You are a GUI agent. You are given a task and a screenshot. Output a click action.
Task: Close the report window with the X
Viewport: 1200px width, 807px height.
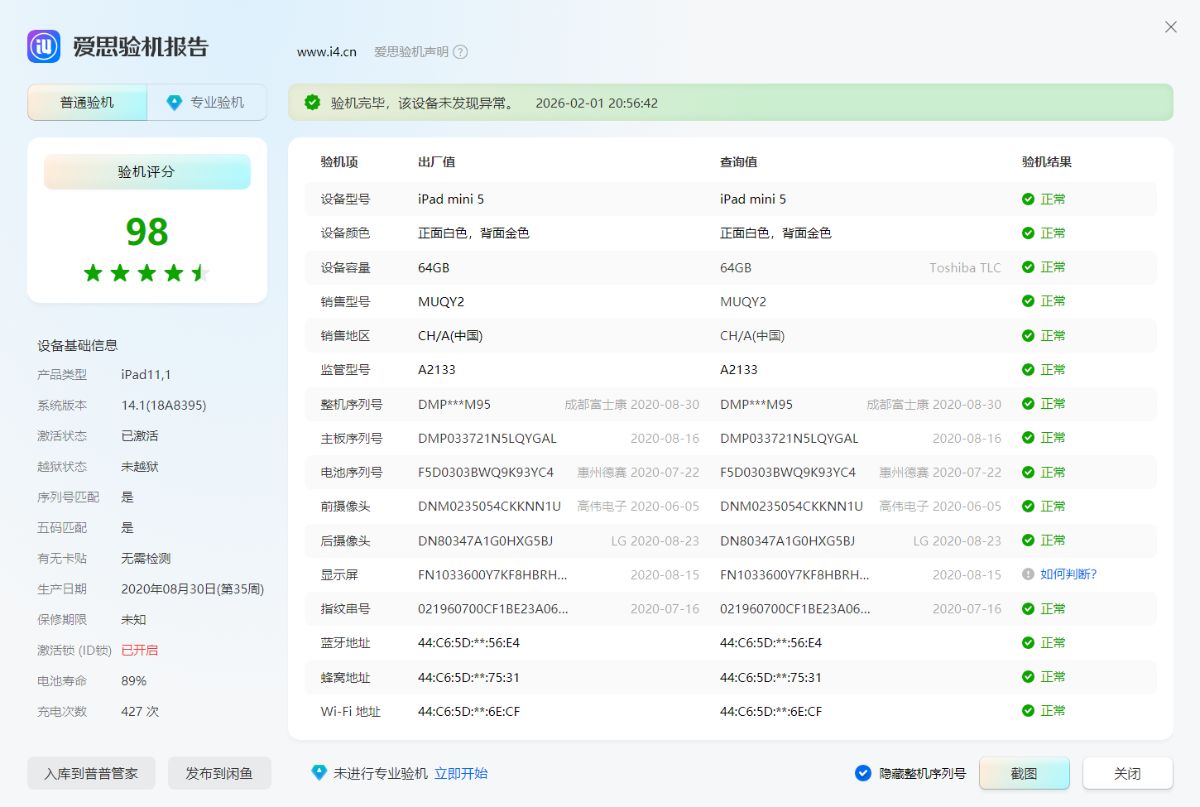coord(1171,27)
